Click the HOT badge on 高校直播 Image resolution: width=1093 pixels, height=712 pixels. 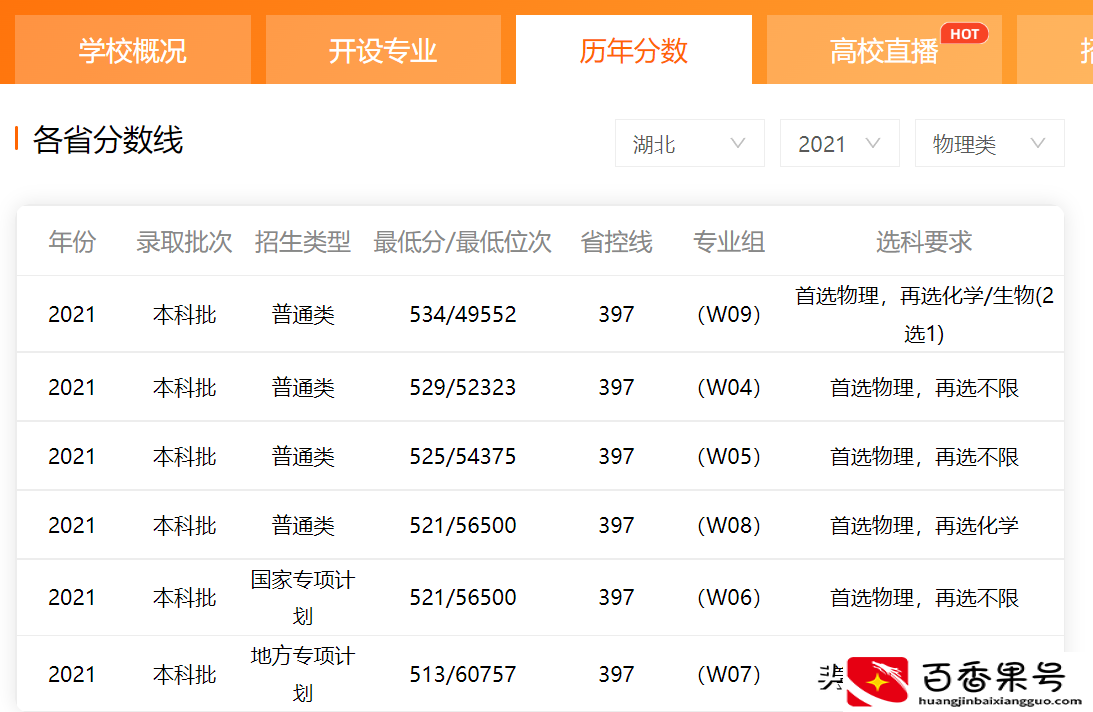pyautogui.click(x=964, y=33)
